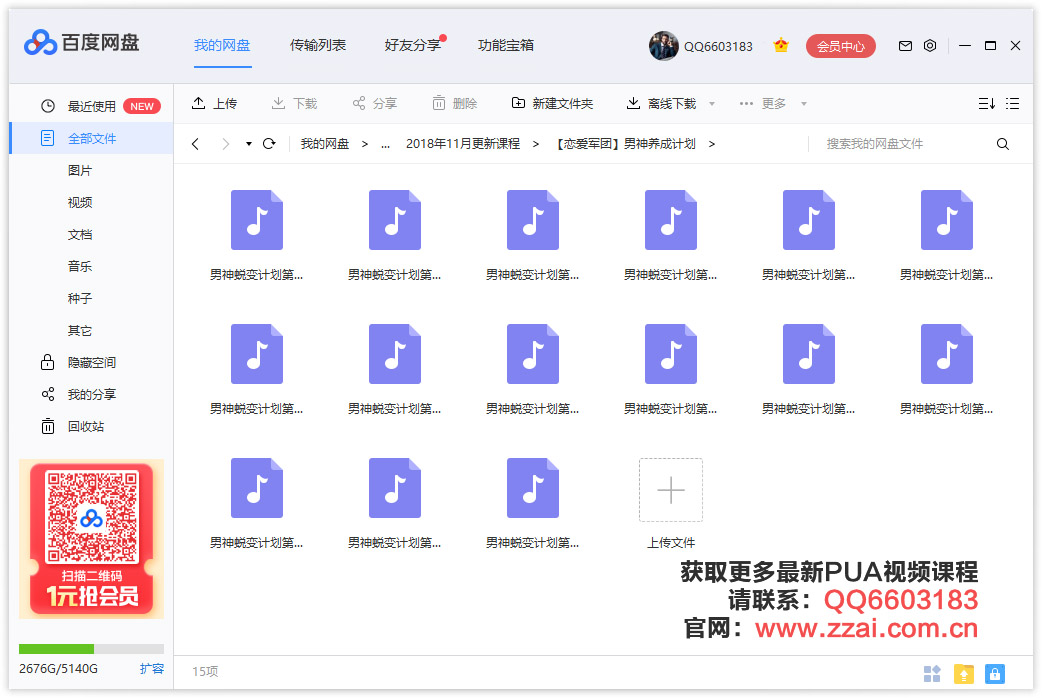Open the 传输列表 tab
This screenshot has height=698, width=1042.
(x=318, y=45)
